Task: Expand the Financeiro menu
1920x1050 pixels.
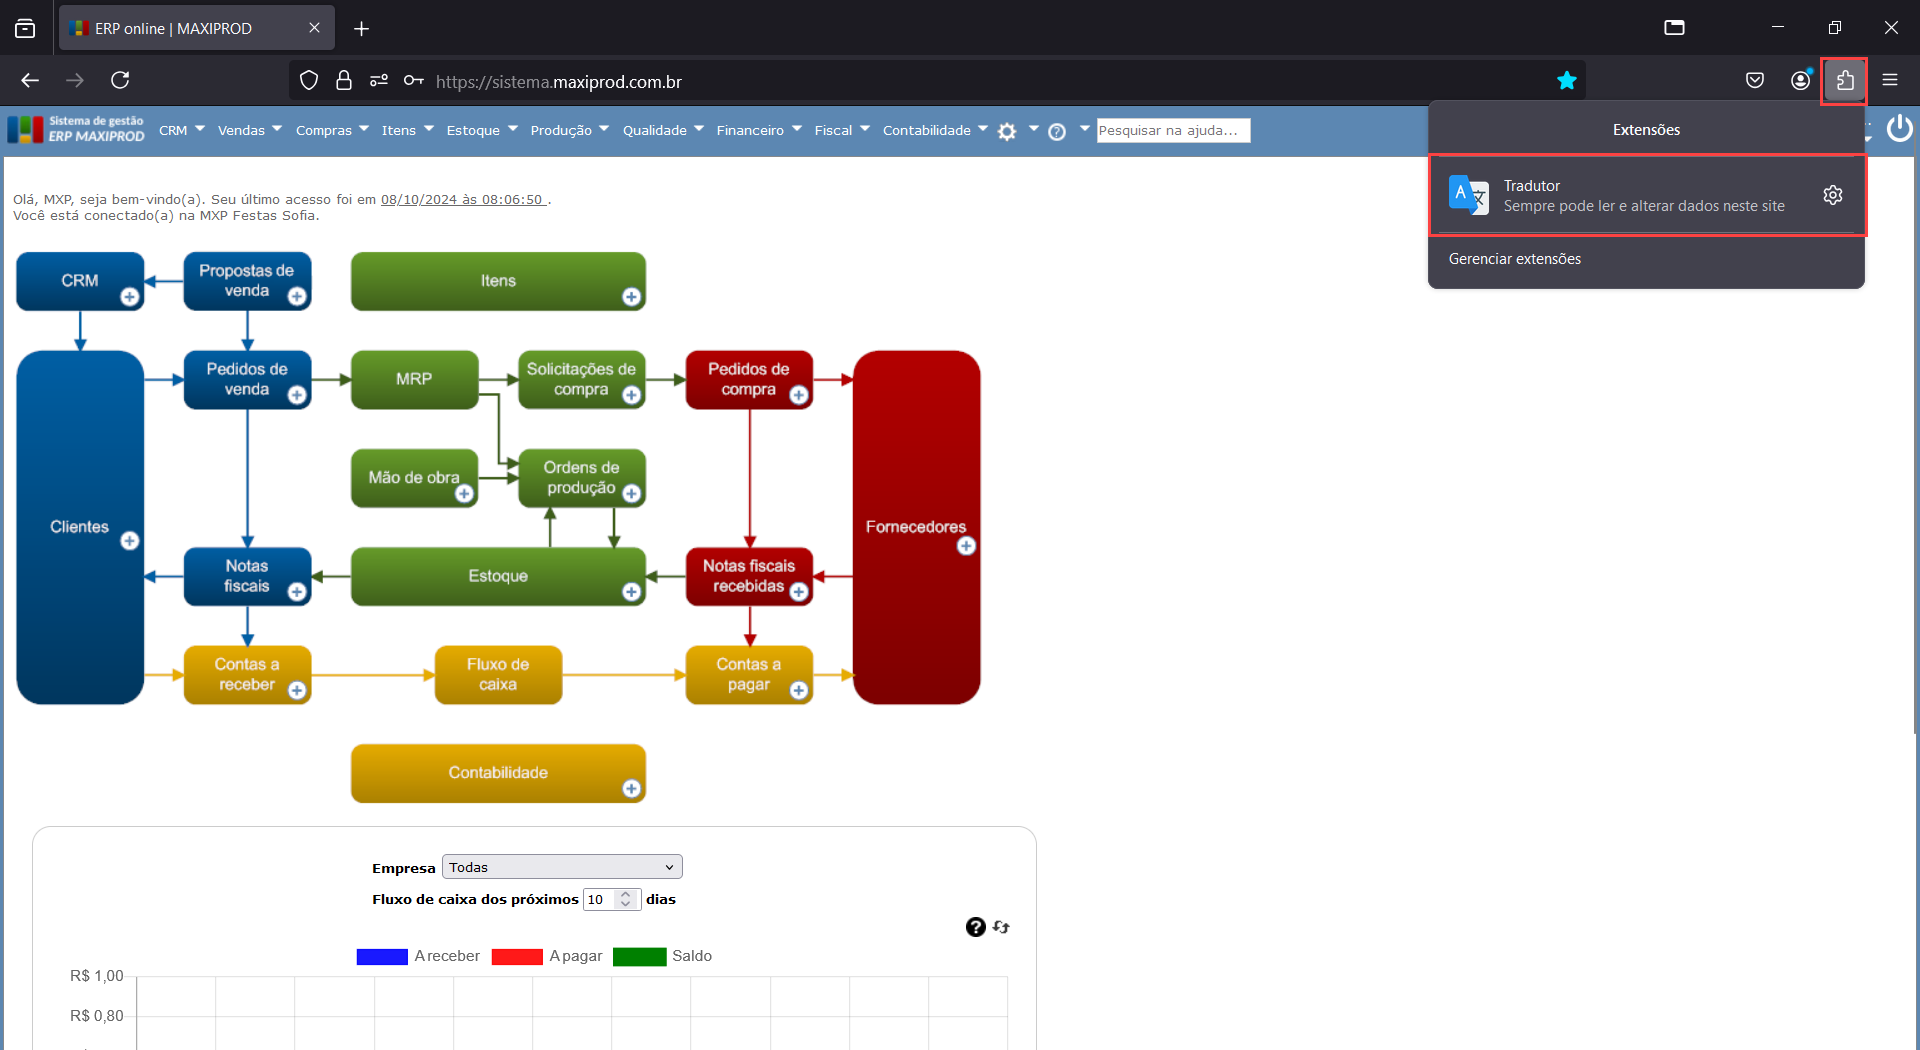Action: click(759, 130)
